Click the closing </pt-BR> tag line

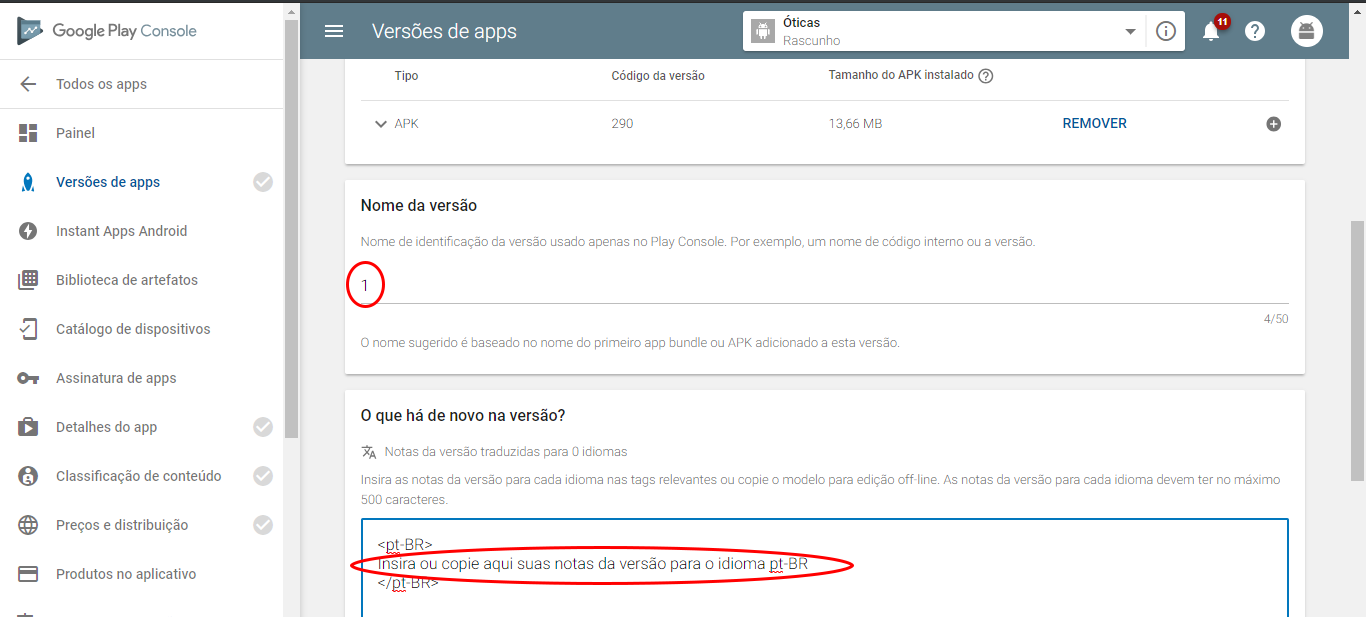click(408, 583)
